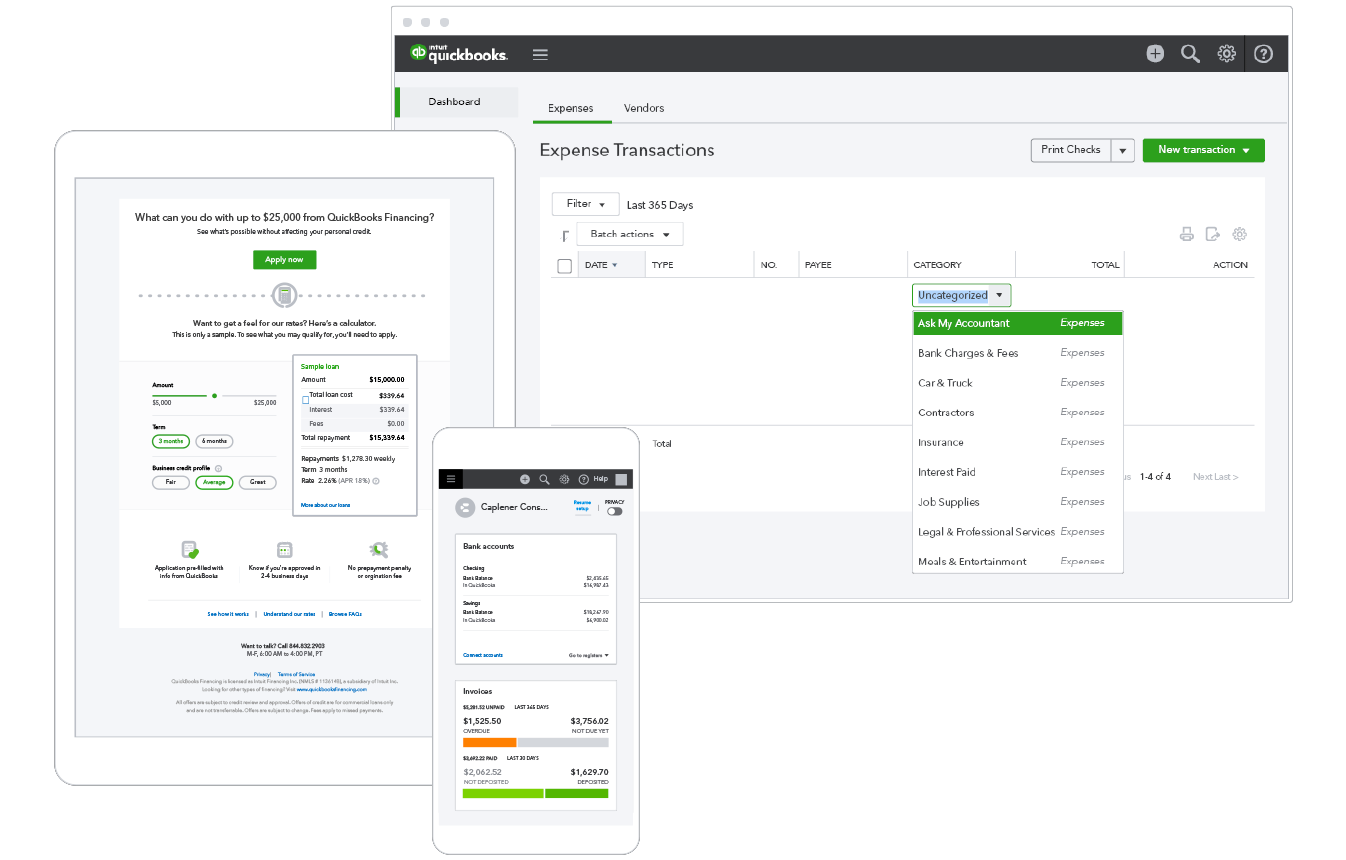Open search magnifier in the desktop header

(1190, 54)
